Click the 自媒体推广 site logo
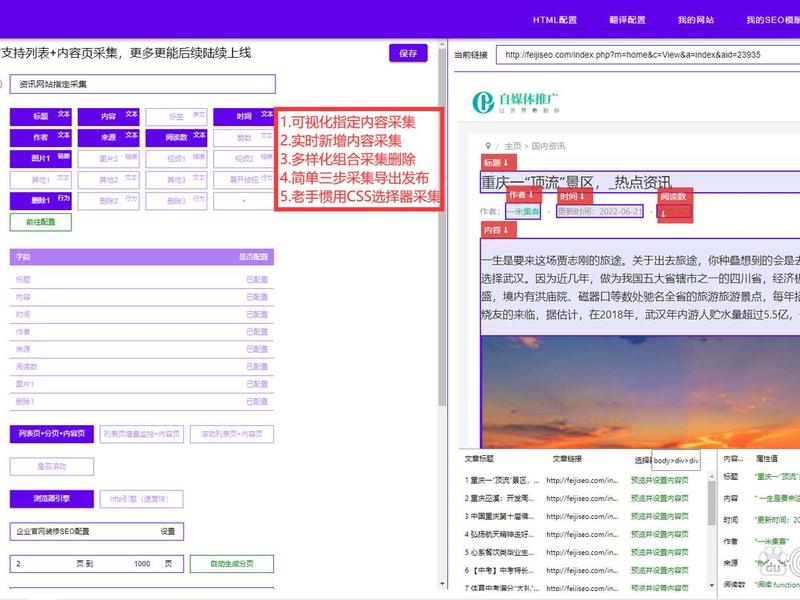Screen dimensions: 800x600 coord(515,102)
